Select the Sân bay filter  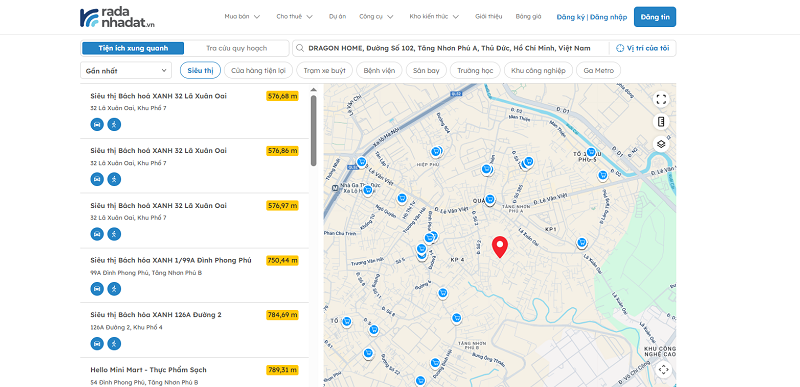427,70
